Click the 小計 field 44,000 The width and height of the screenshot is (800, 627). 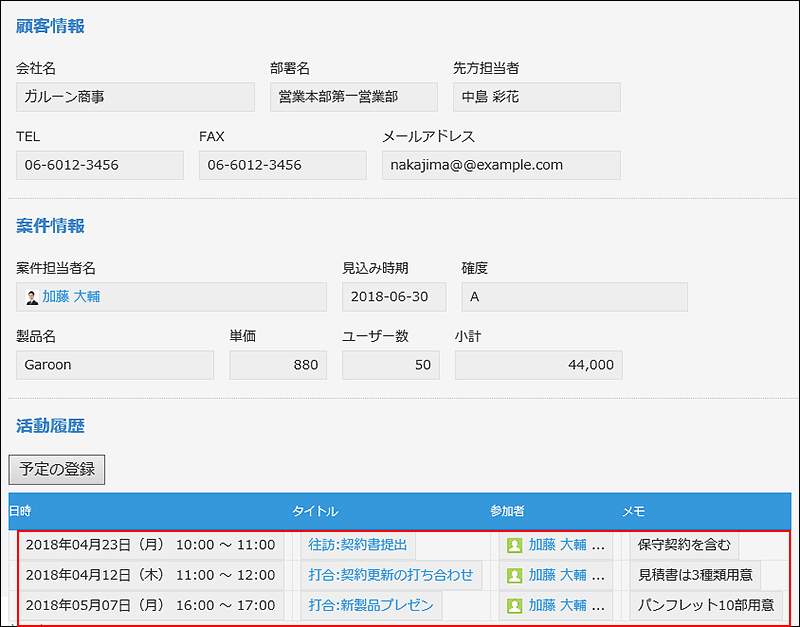pos(539,365)
